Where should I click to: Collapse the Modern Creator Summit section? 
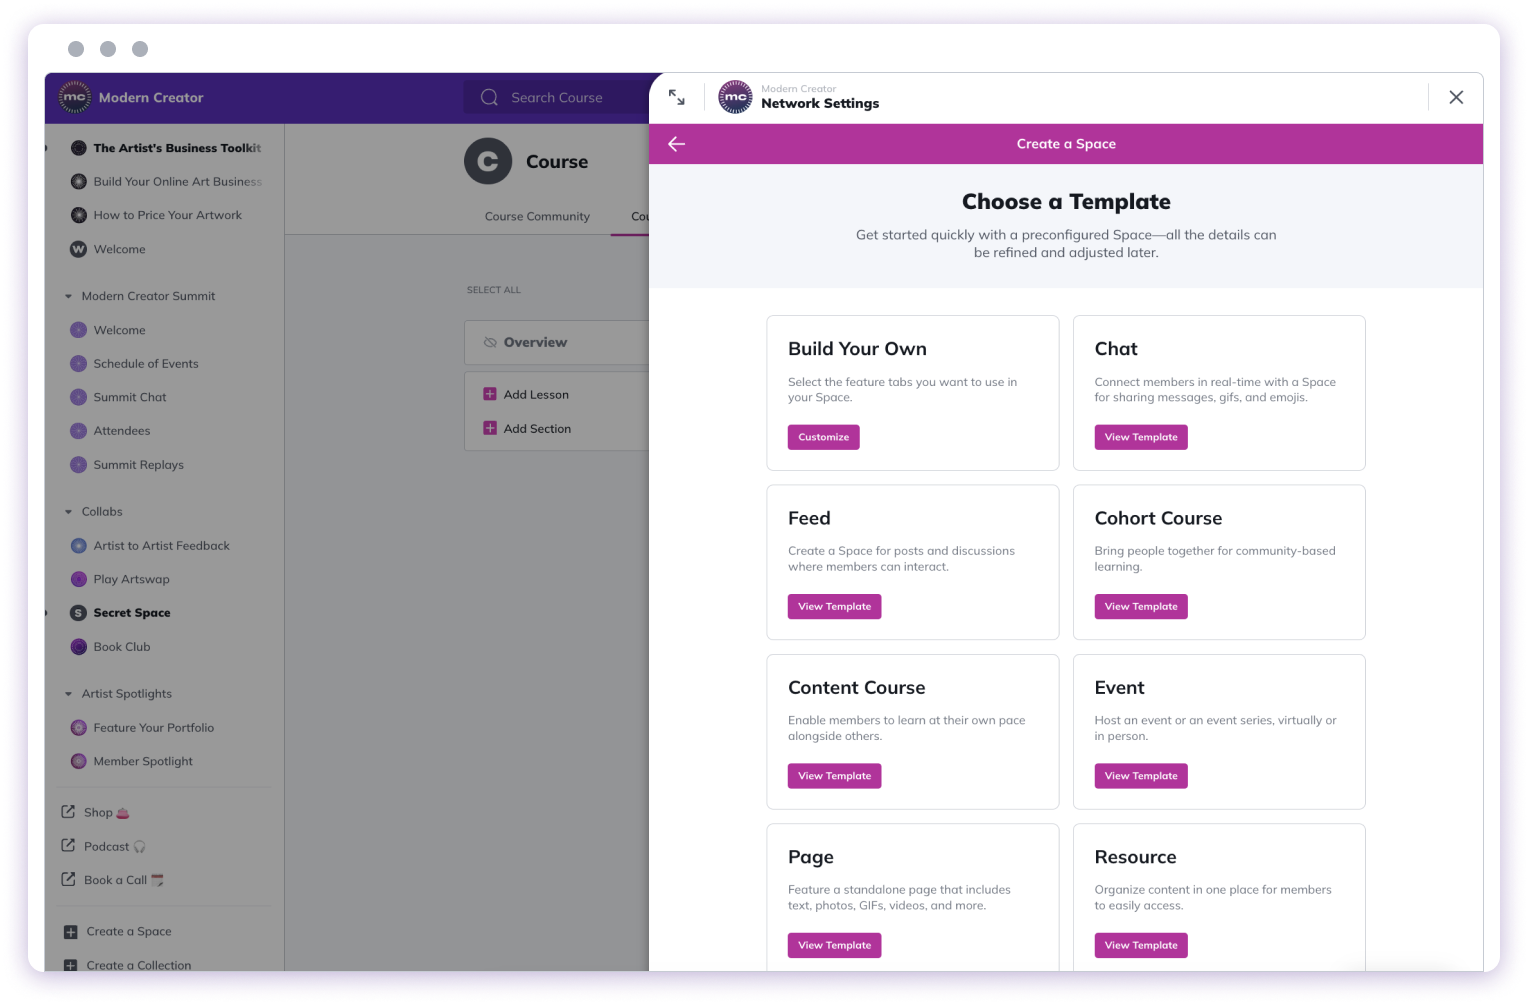[x=69, y=296]
